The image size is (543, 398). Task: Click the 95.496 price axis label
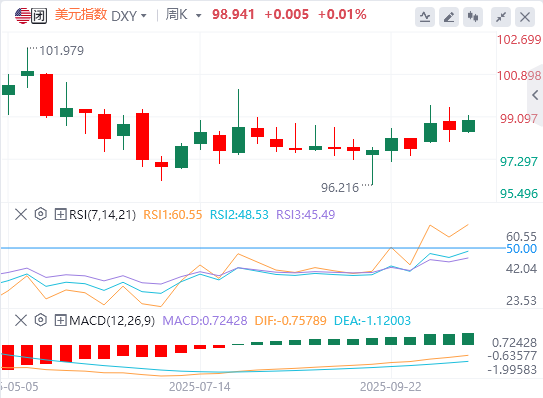[518, 194]
